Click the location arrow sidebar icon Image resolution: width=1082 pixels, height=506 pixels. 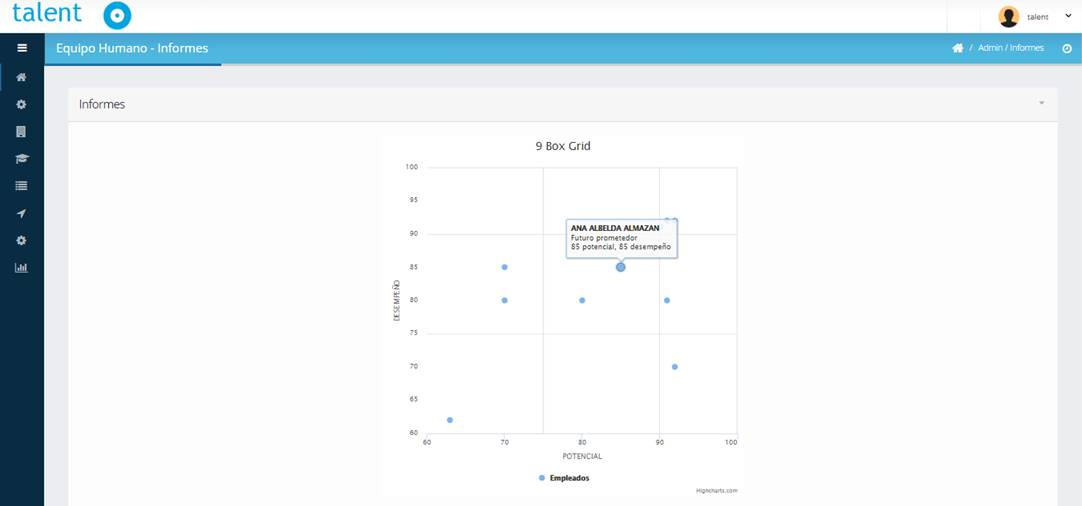coord(21,213)
